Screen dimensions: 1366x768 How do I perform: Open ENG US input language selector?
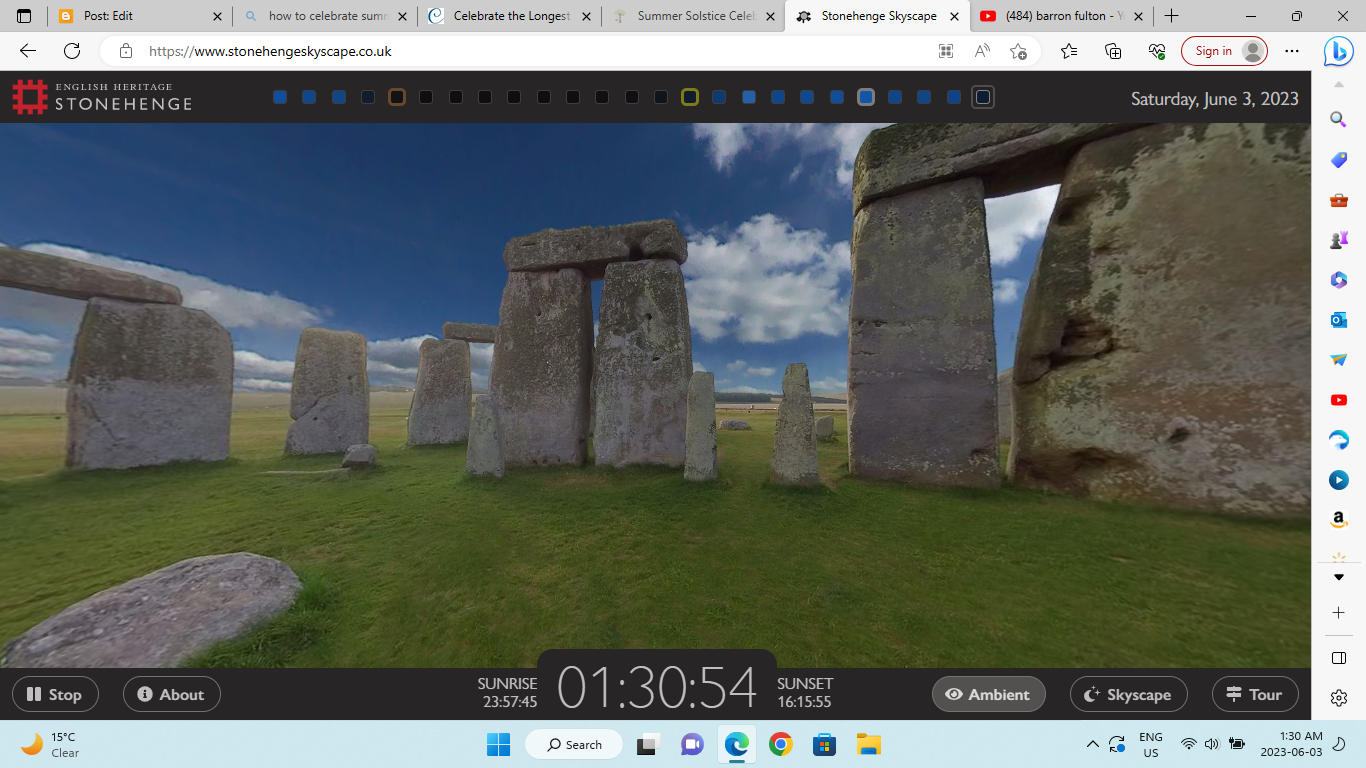[1151, 745]
